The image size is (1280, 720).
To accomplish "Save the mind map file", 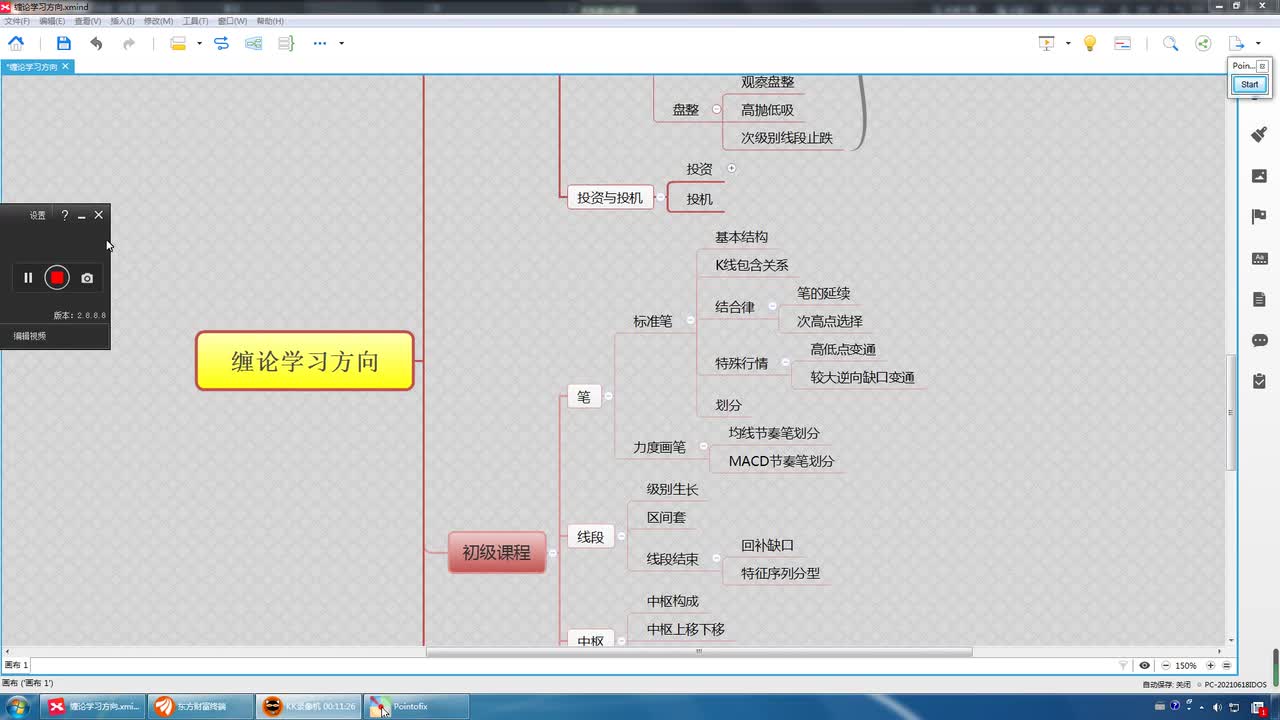I will 64,43.
